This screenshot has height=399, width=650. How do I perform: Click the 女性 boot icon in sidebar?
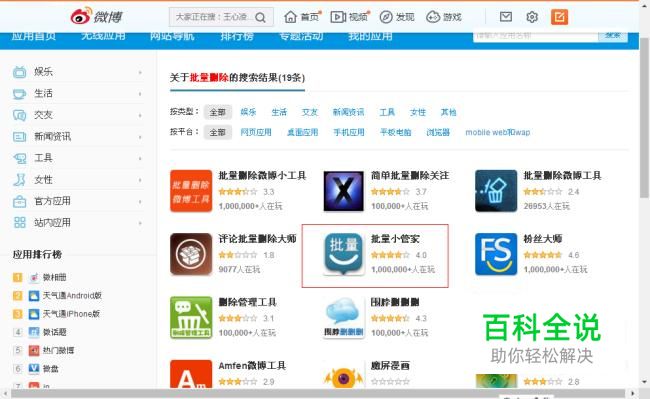19,179
